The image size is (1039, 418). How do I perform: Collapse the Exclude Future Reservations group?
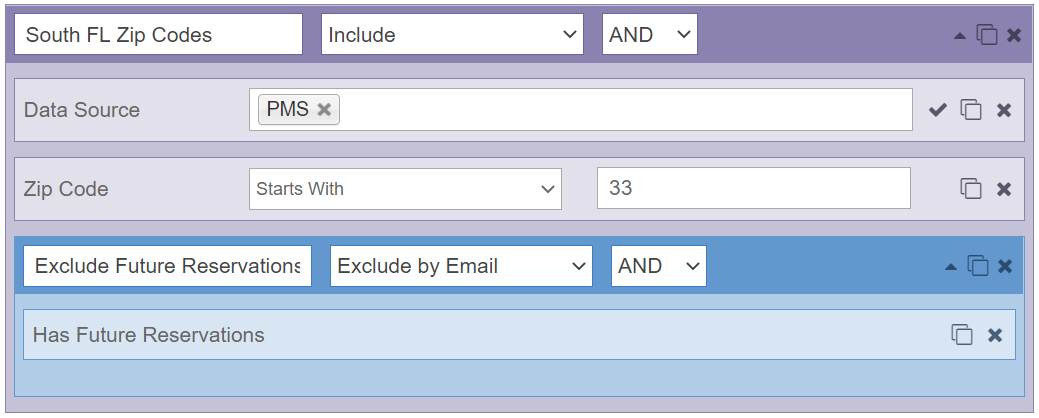pyautogui.click(x=950, y=267)
